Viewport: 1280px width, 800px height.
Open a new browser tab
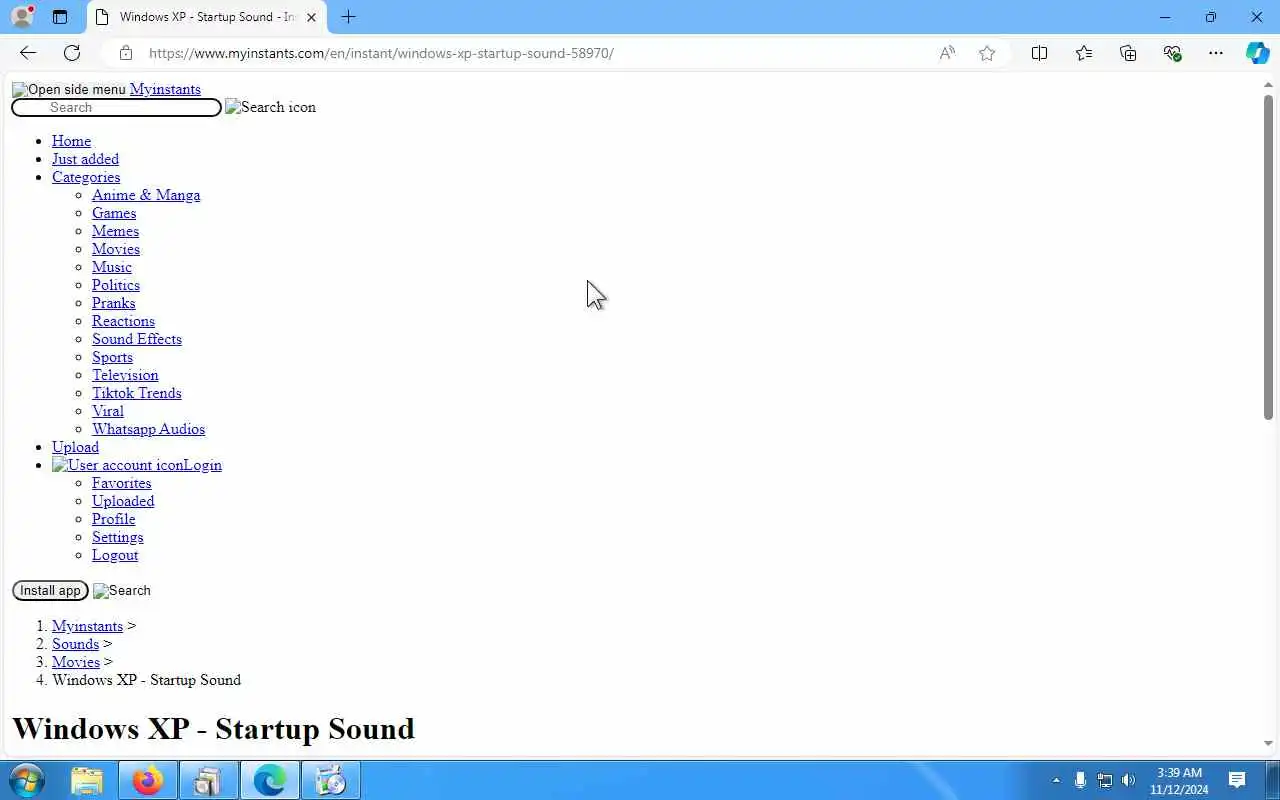coord(348,17)
